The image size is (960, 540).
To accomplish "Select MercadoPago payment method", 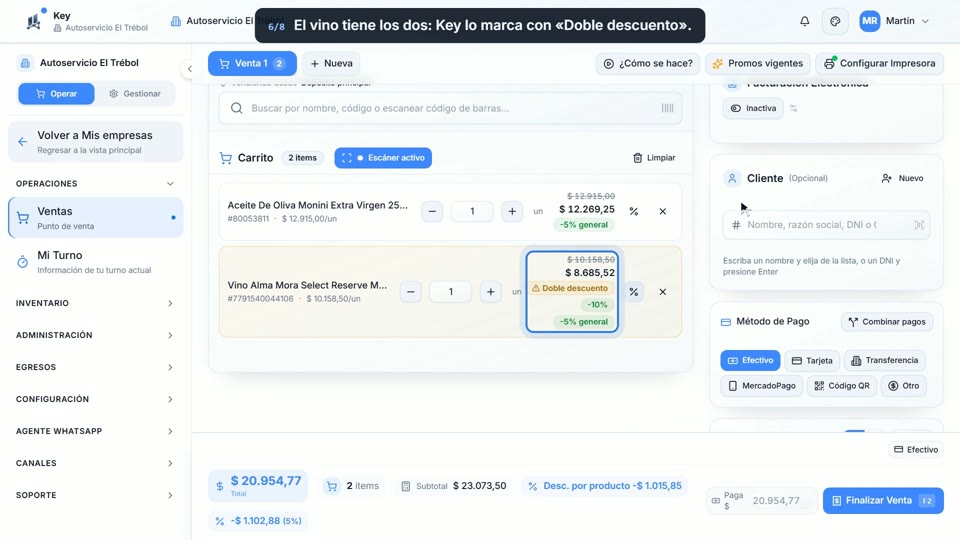I will click(x=762, y=386).
